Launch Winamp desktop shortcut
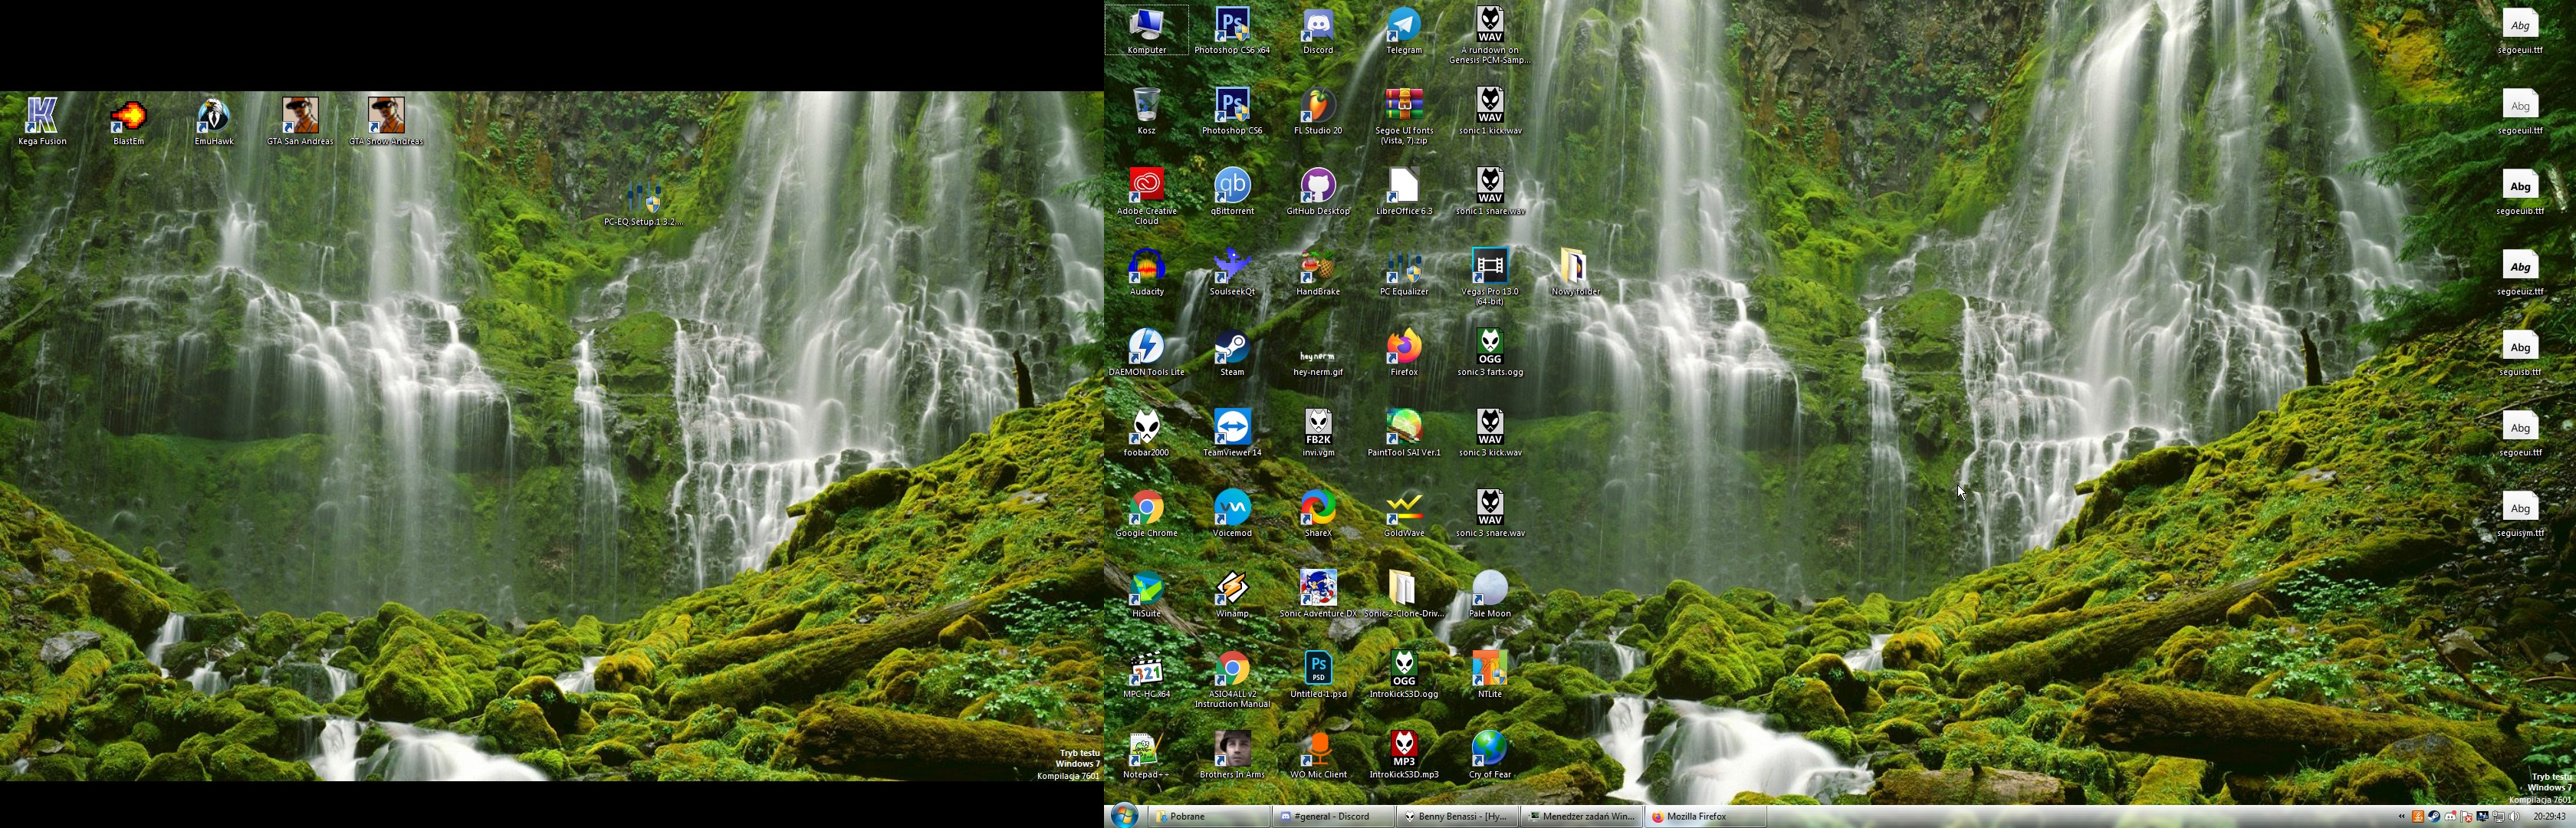This screenshot has width=2576, height=828. click(1232, 594)
